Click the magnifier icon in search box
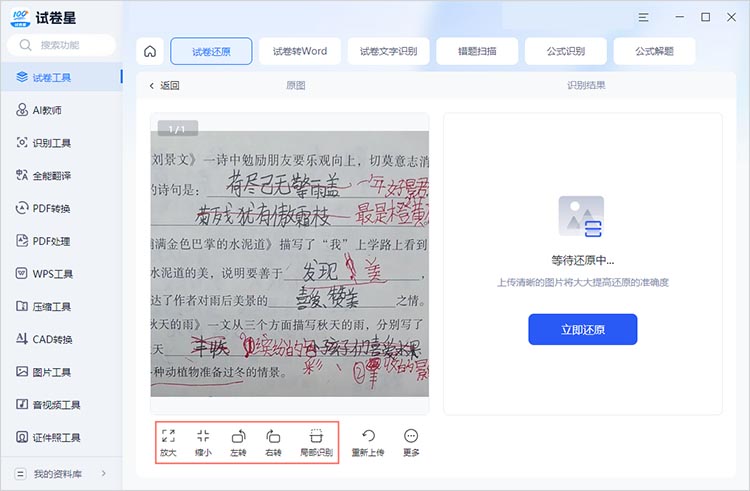 click(x=25, y=45)
